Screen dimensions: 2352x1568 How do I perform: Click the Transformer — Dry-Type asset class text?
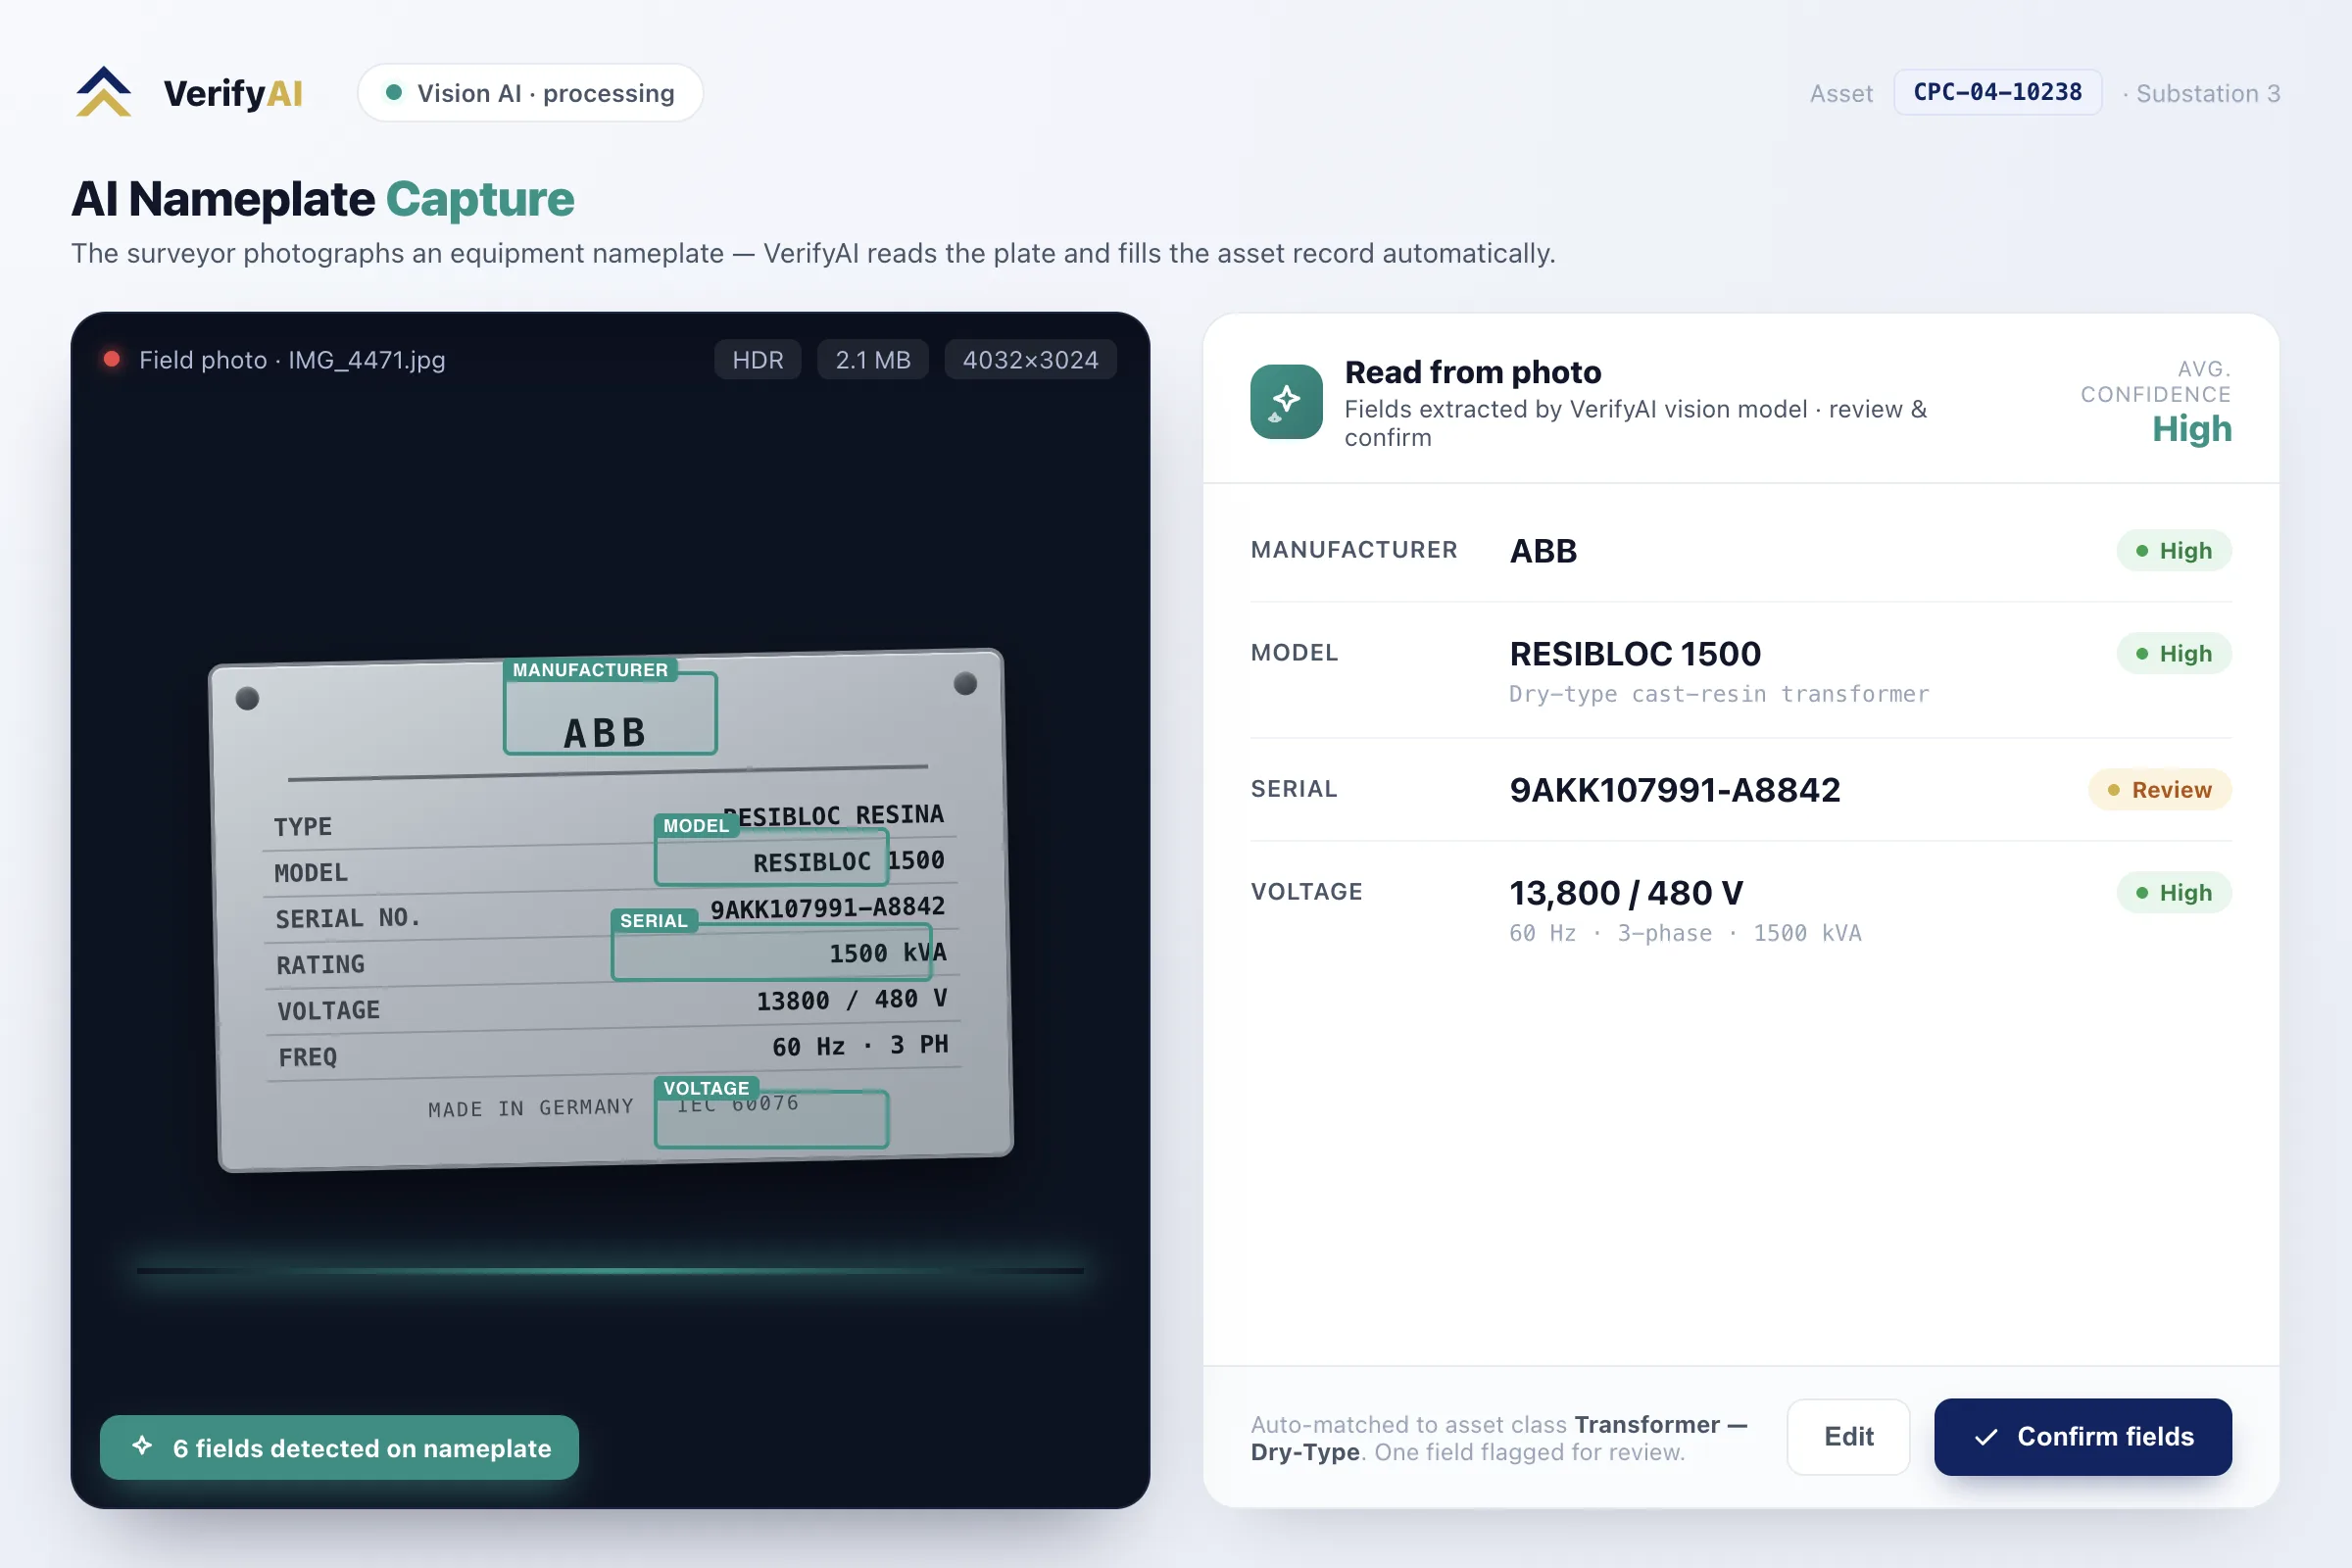tap(1500, 1437)
